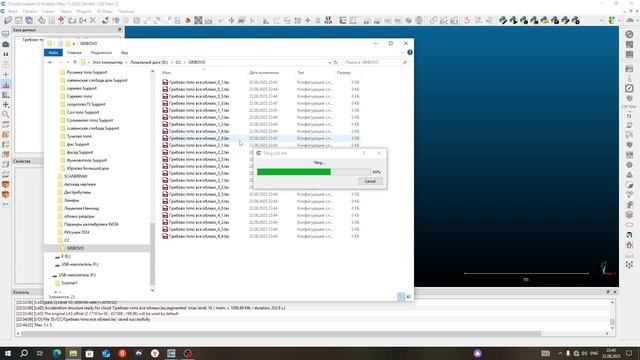Image resolution: width=640 pixels, height=360 pixels.
Task: Click the plus-shaped icon in top toolbar
Action: click(x=307, y=20)
